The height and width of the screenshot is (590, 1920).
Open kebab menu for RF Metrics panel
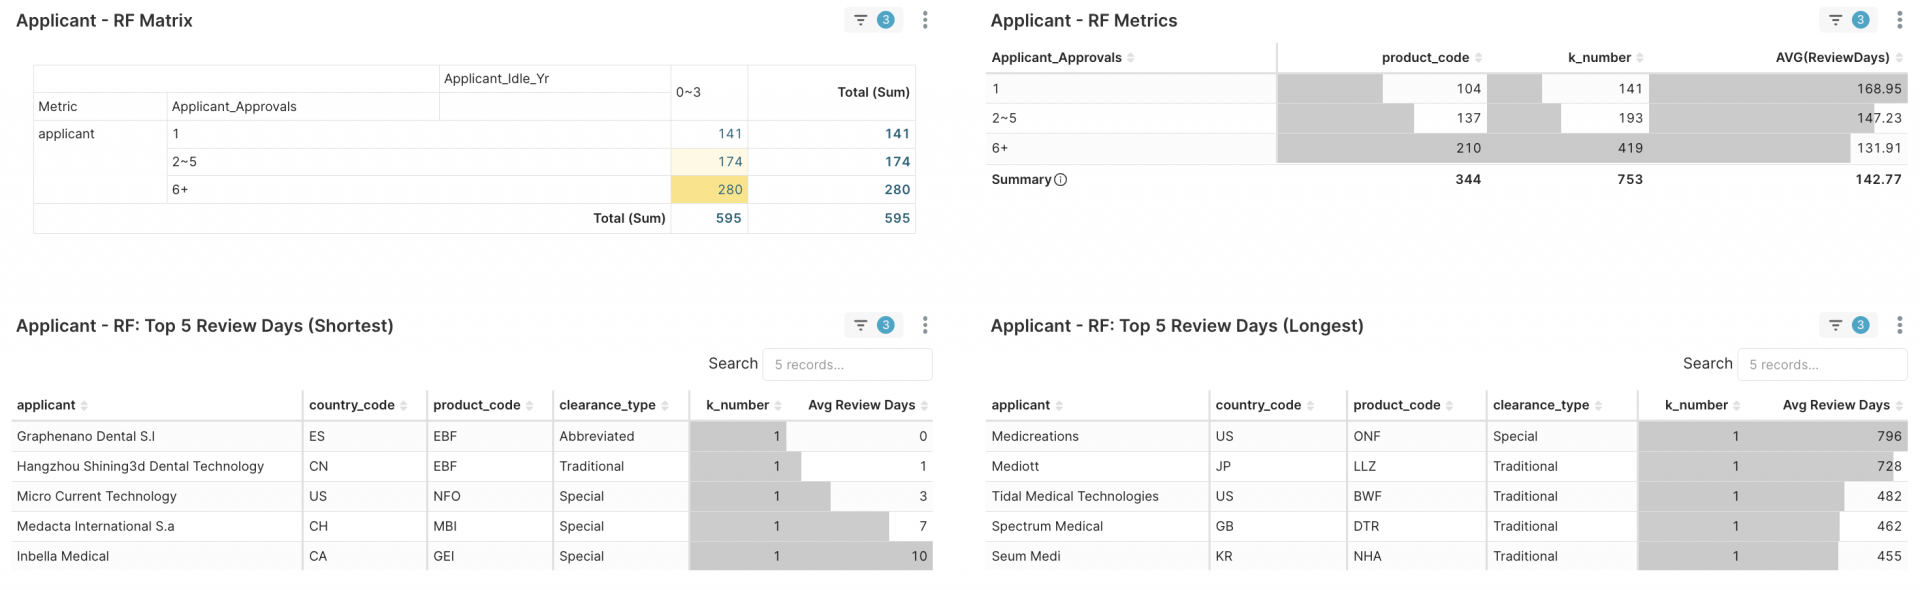point(1899,20)
